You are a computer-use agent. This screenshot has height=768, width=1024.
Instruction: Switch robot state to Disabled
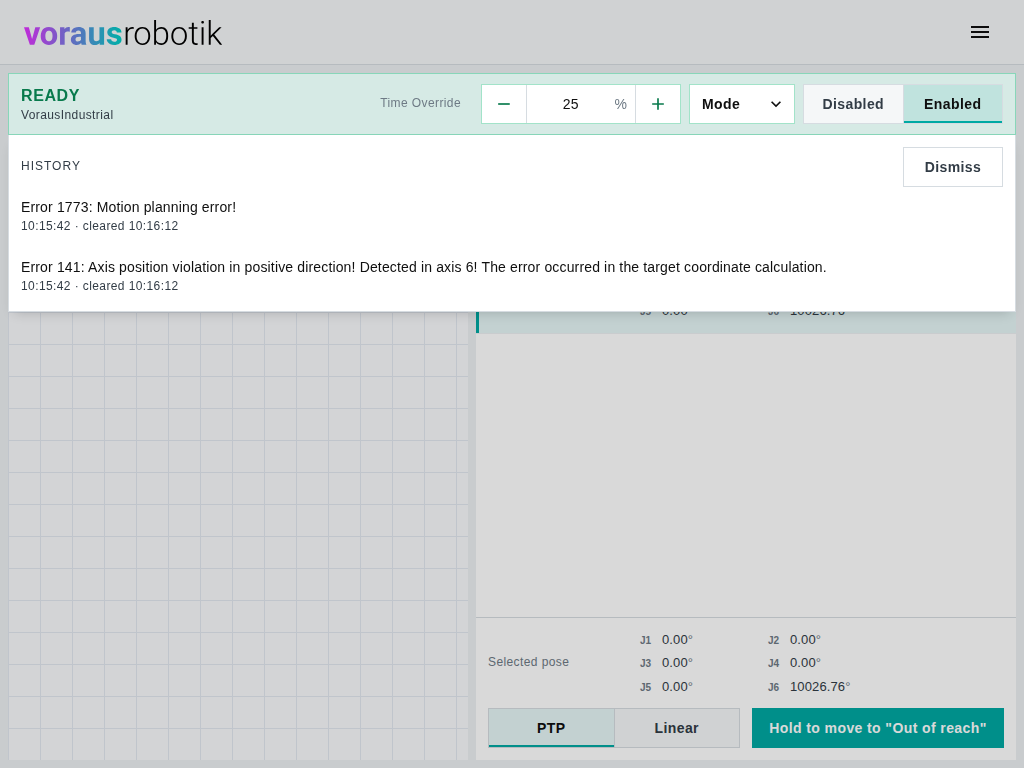[853, 104]
